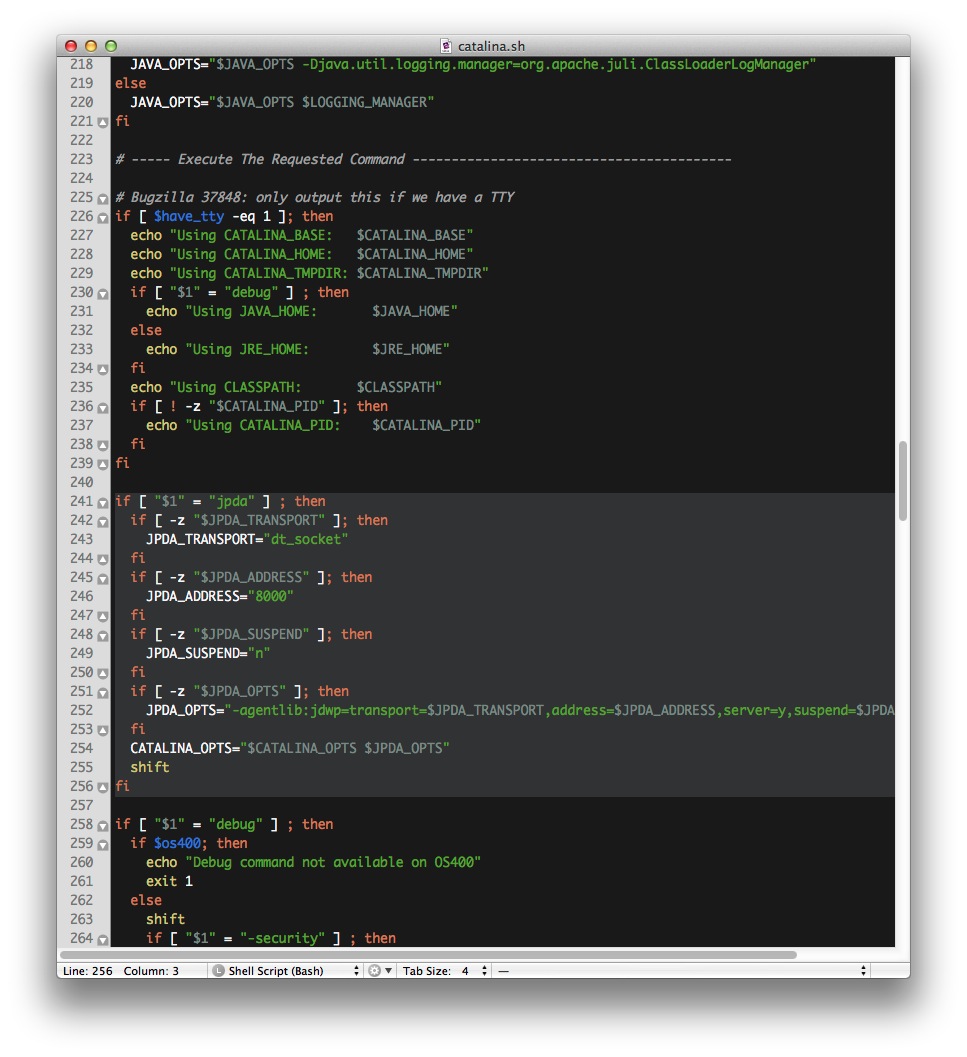Screen dimensions: 967x1057
Task: Toggle the fold end marker on line 247
Action: click(x=102, y=617)
